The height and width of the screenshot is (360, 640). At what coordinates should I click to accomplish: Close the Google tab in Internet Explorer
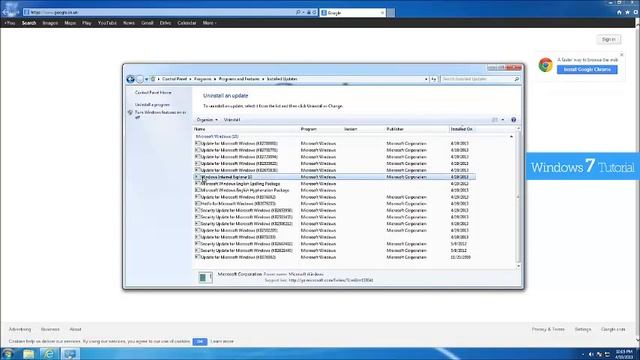click(x=382, y=13)
